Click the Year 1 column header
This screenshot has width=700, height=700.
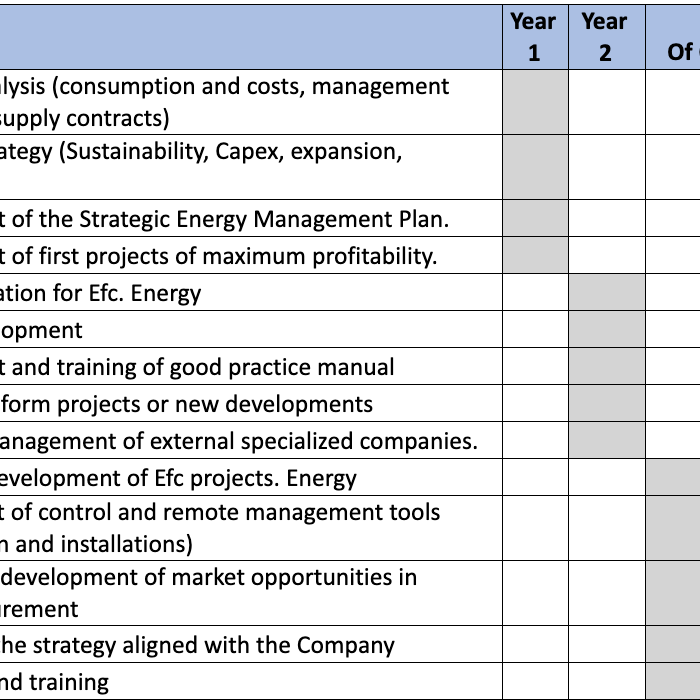[x=535, y=37]
